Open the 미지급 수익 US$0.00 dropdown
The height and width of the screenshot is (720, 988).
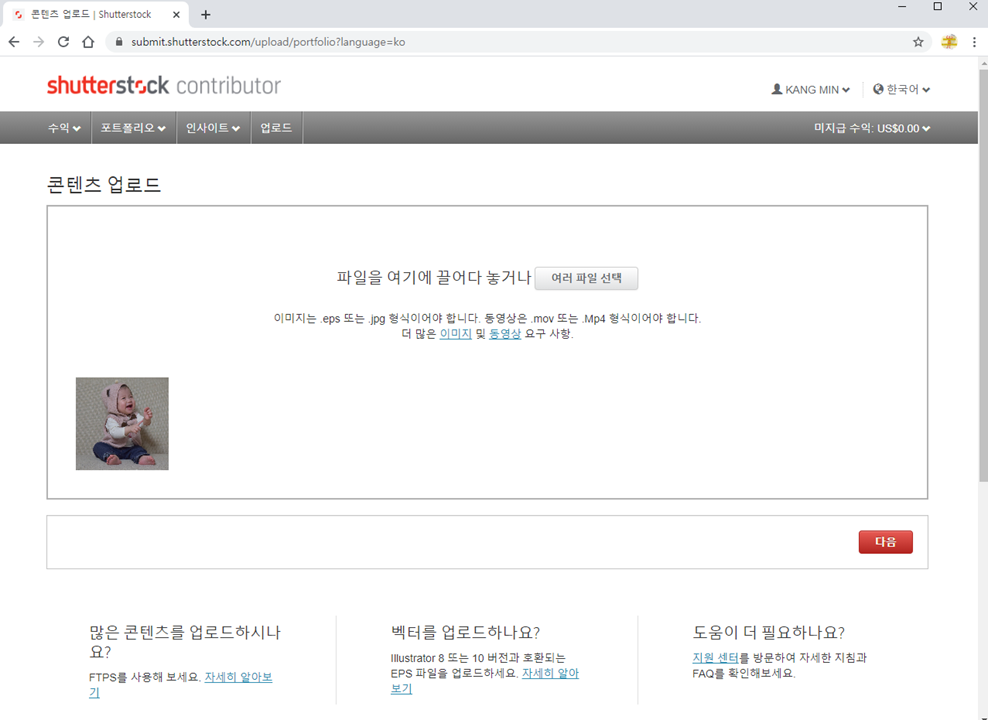click(872, 129)
